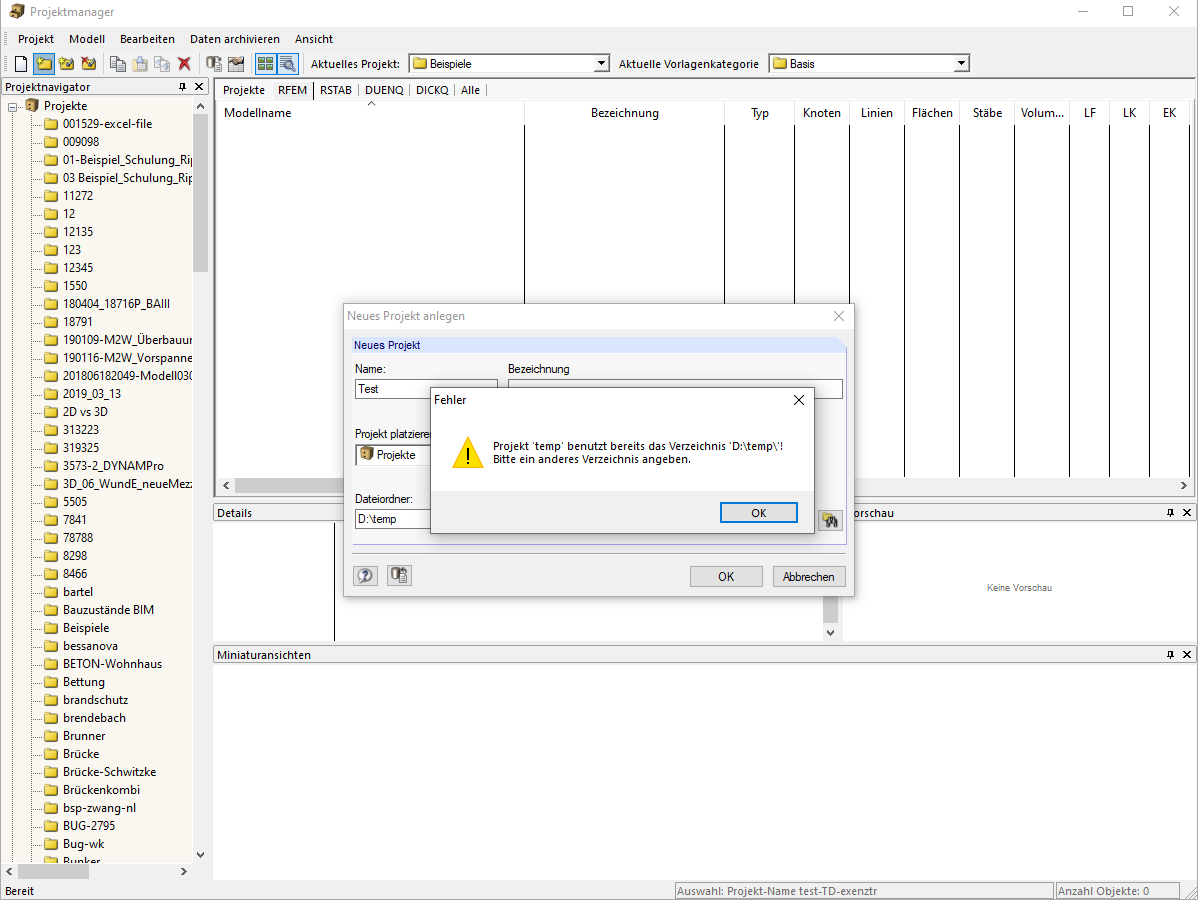Viewport: 1200px width, 900px height.
Task: Open the Aktuelles Projekt dropdown
Action: (601, 62)
